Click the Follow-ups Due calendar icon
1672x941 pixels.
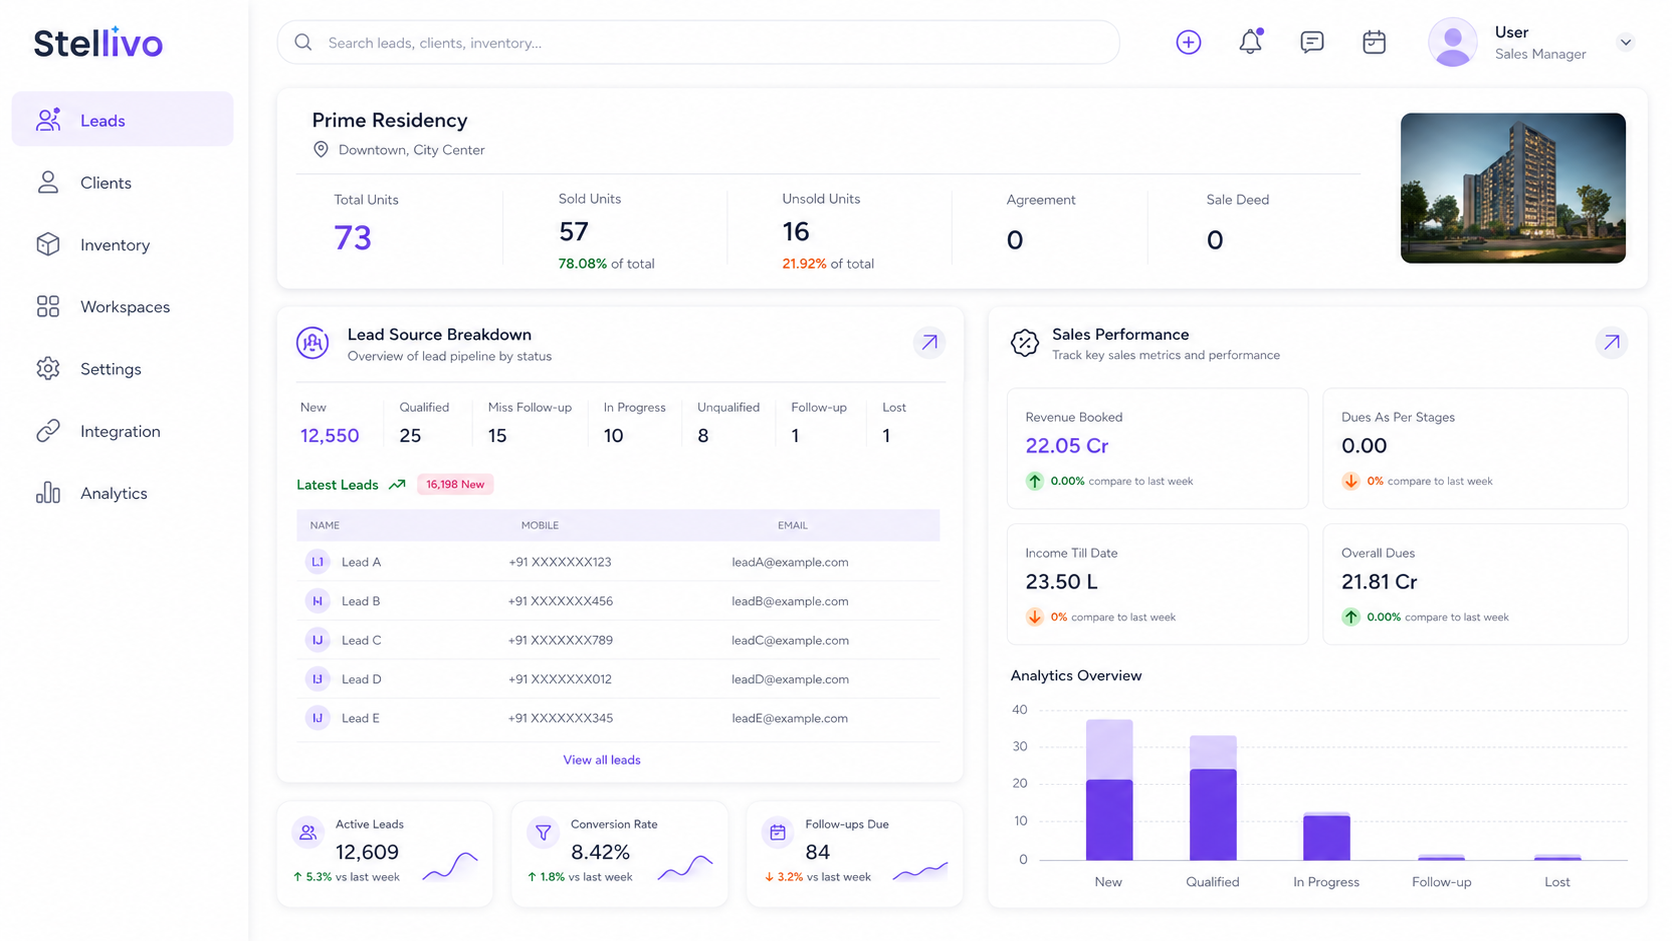coord(778,832)
